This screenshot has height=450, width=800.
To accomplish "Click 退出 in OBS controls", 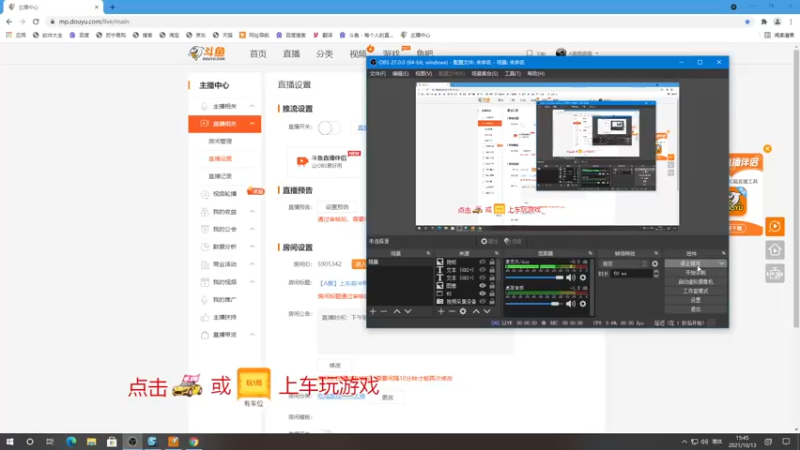I will pos(695,309).
